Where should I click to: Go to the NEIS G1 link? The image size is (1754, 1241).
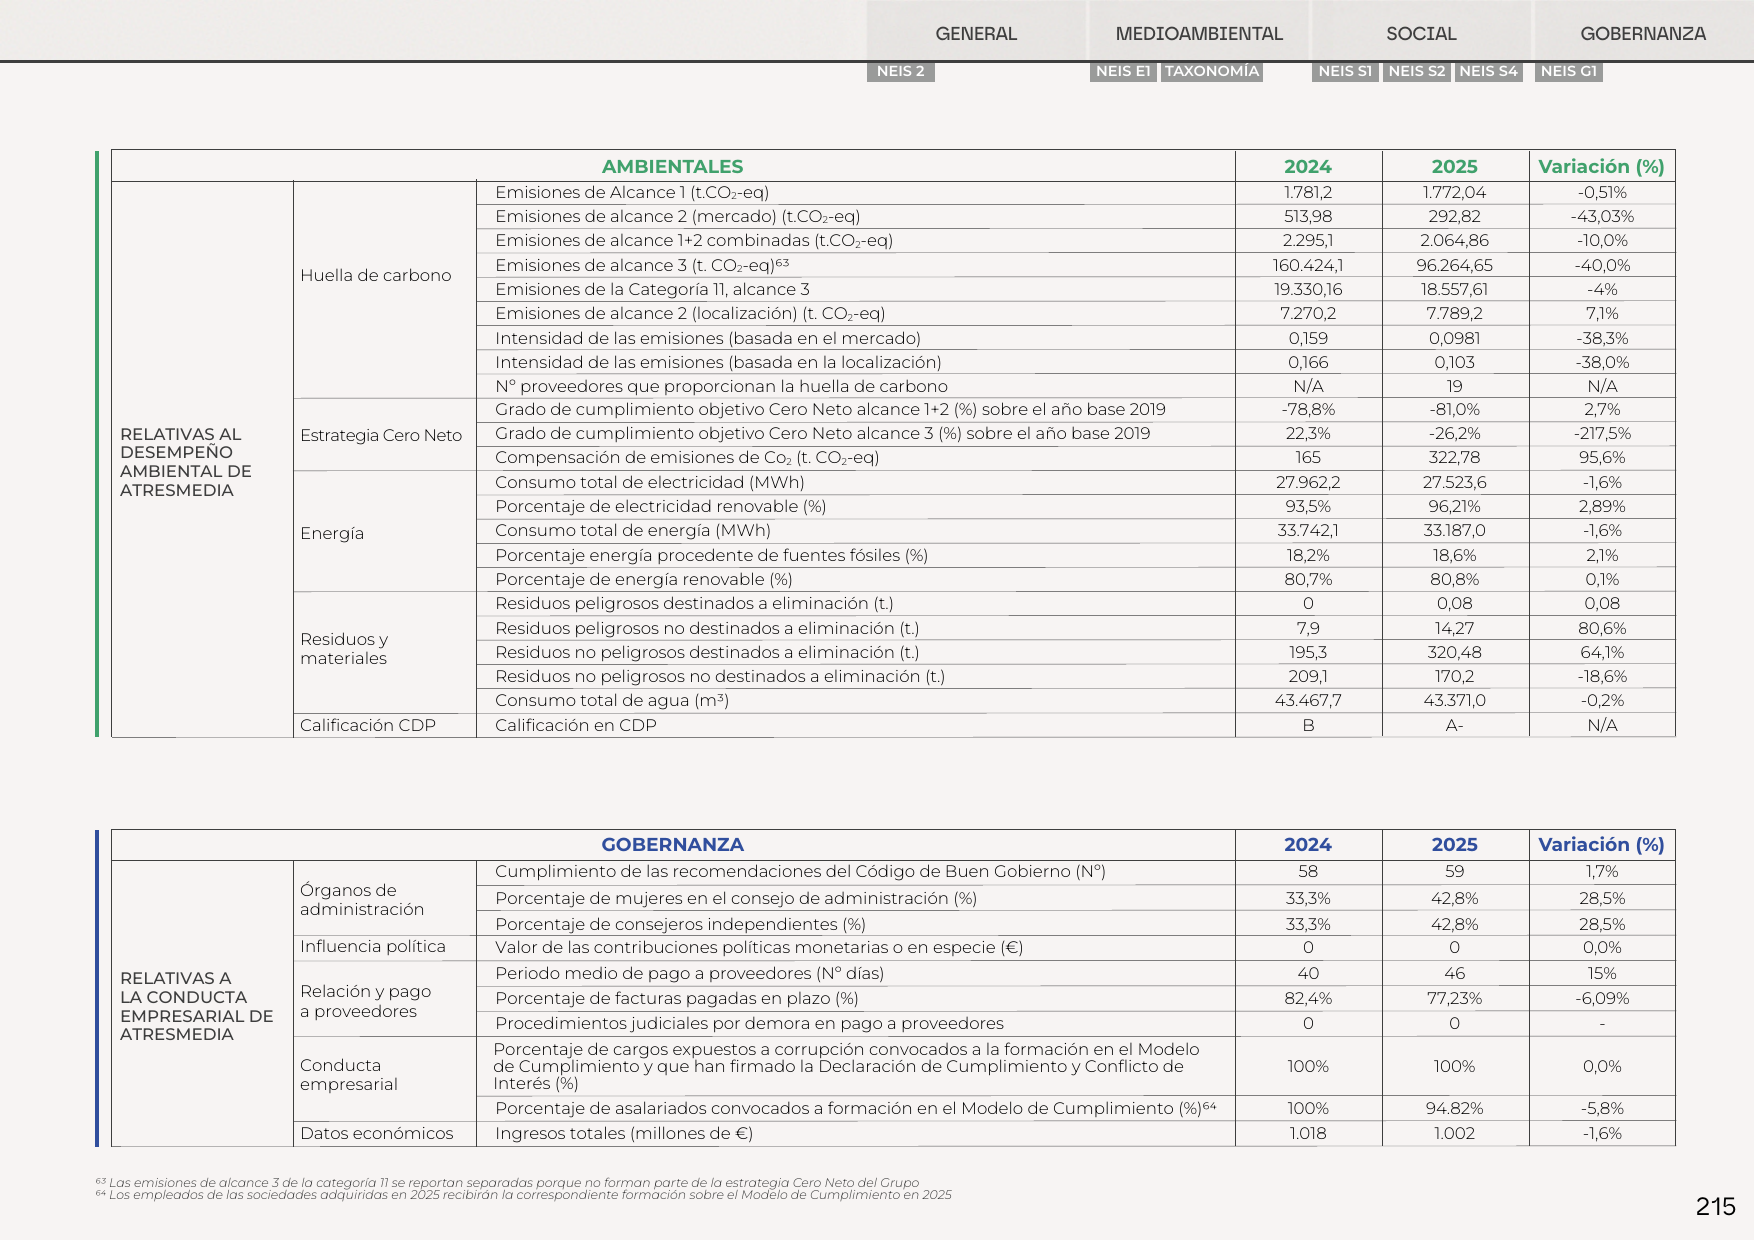(1569, 71)
